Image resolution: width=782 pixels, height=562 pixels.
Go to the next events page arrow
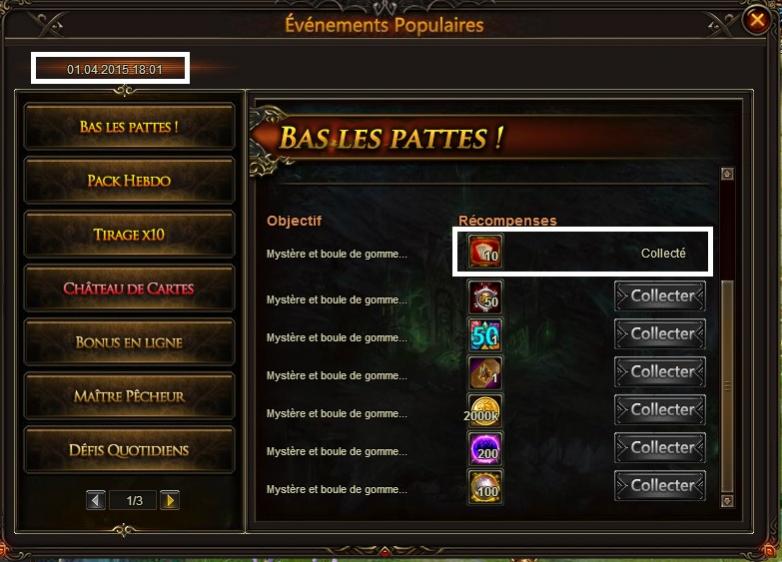[170, 500]
